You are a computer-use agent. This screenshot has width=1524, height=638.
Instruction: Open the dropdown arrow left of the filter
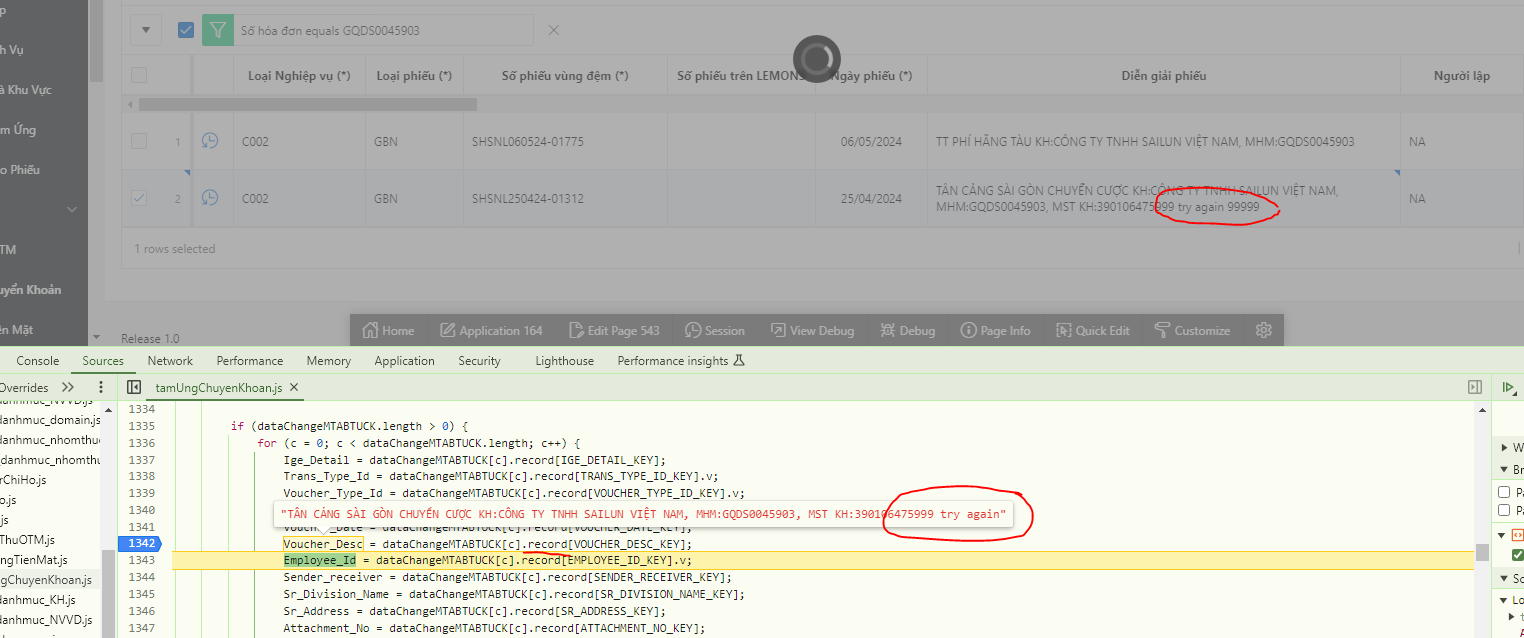(145, 30)
